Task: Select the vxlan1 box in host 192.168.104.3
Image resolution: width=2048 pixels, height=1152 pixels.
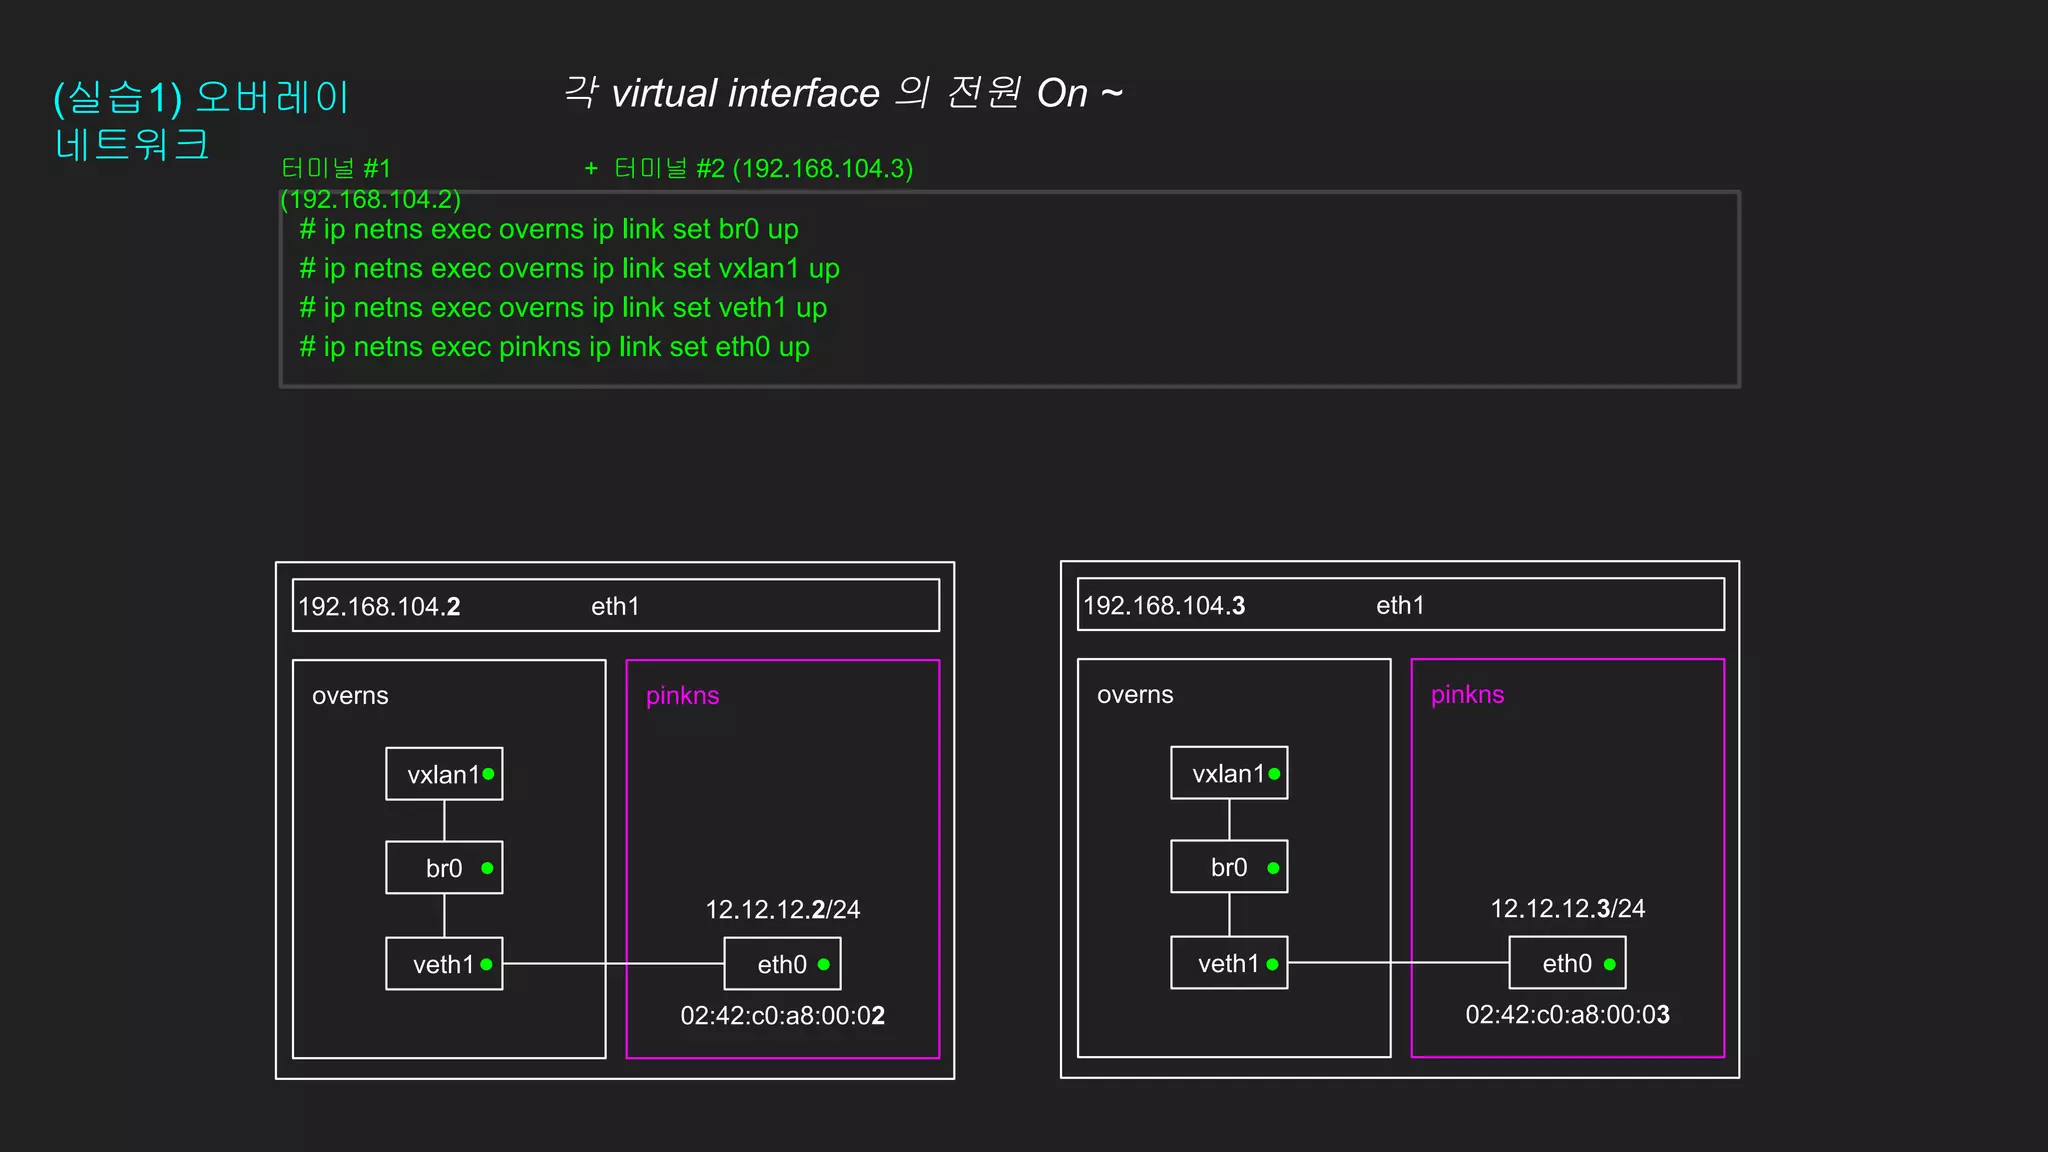Action: pos(1229,773)
